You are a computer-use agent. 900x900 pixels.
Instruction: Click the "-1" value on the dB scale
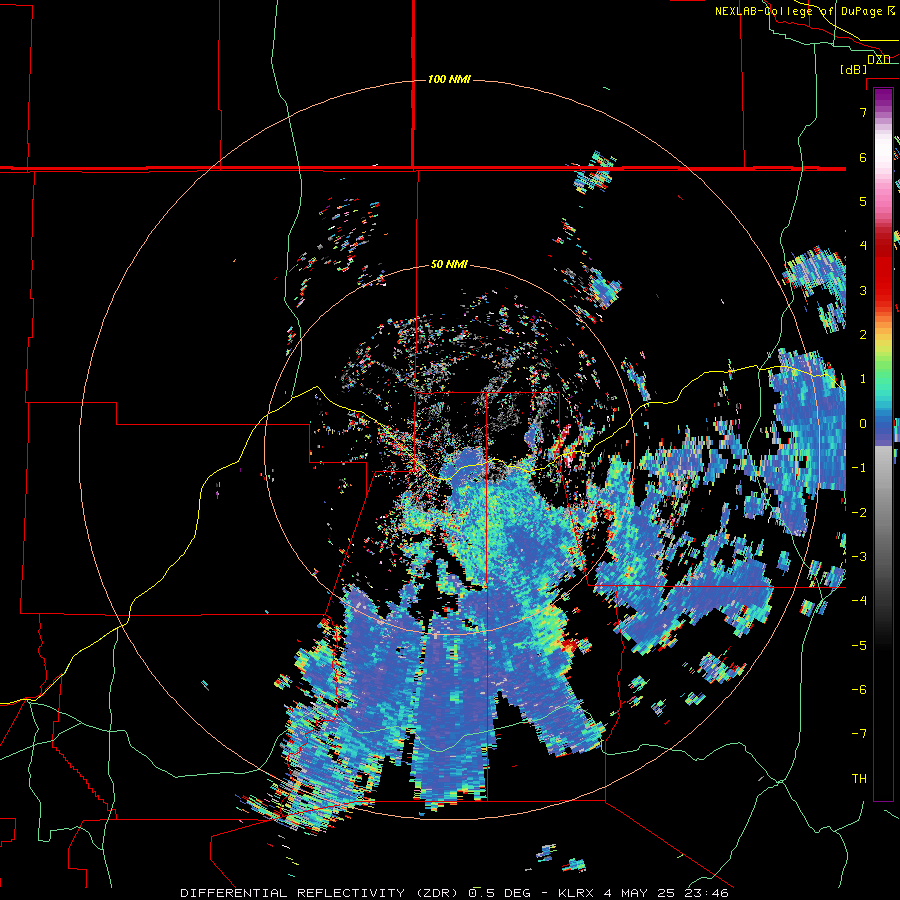(x=859, y=468)
